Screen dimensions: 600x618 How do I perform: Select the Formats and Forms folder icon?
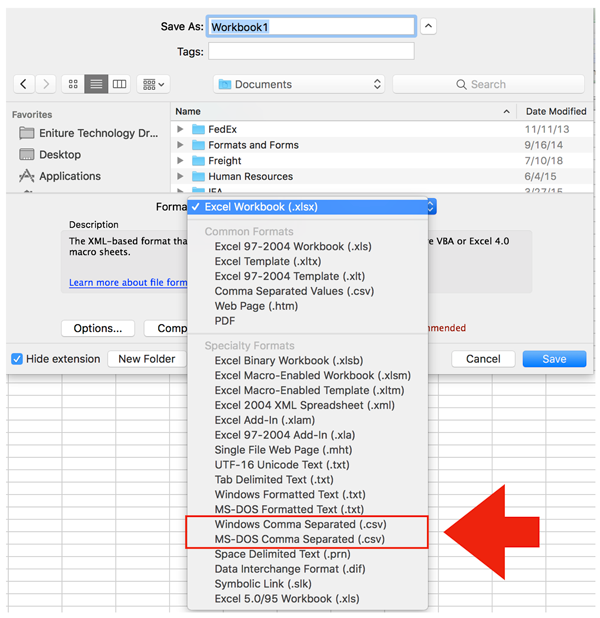[x=198, y=145]
